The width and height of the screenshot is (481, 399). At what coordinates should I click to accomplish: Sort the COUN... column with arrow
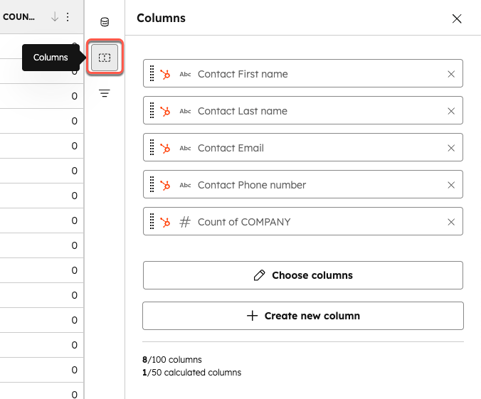(x=55, y=17)
